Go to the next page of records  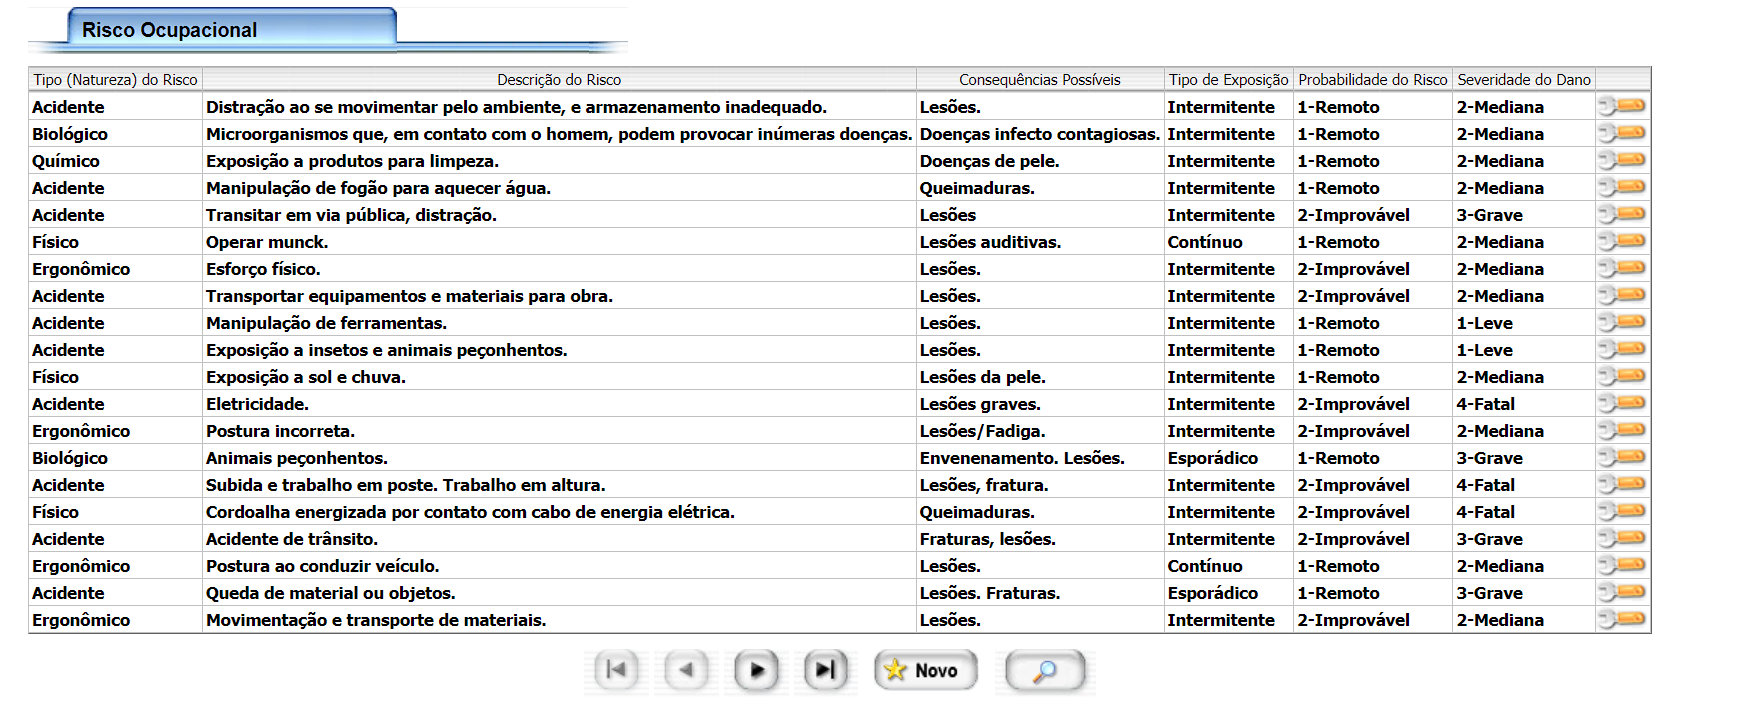coord(757,670)
